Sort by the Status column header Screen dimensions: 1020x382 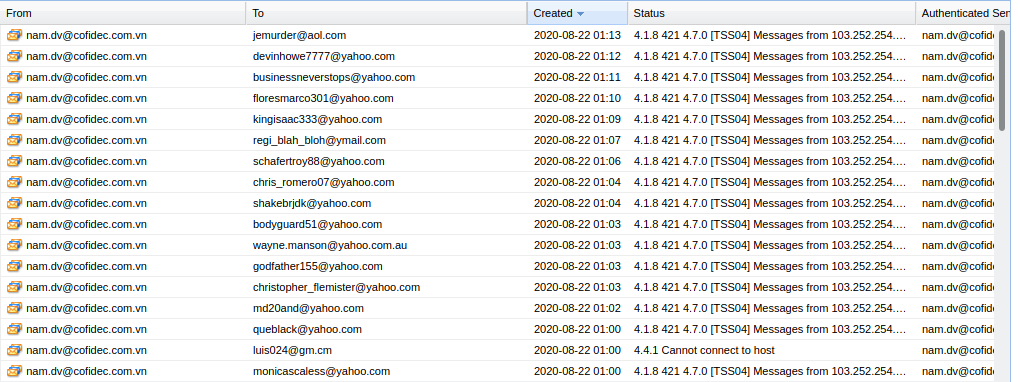(x=772, y=13)
